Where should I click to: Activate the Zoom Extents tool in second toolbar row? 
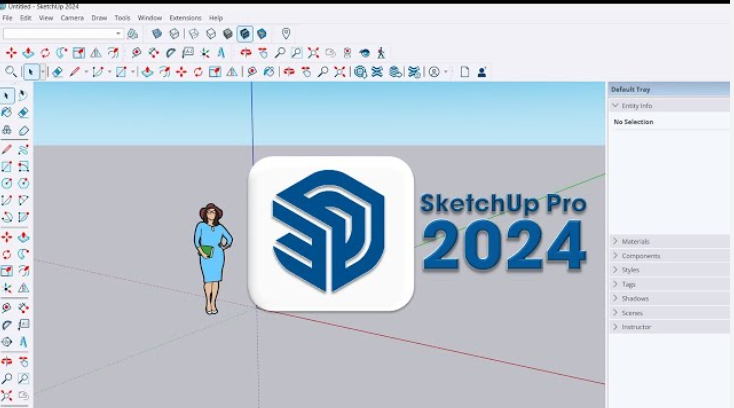click(313, 53)
